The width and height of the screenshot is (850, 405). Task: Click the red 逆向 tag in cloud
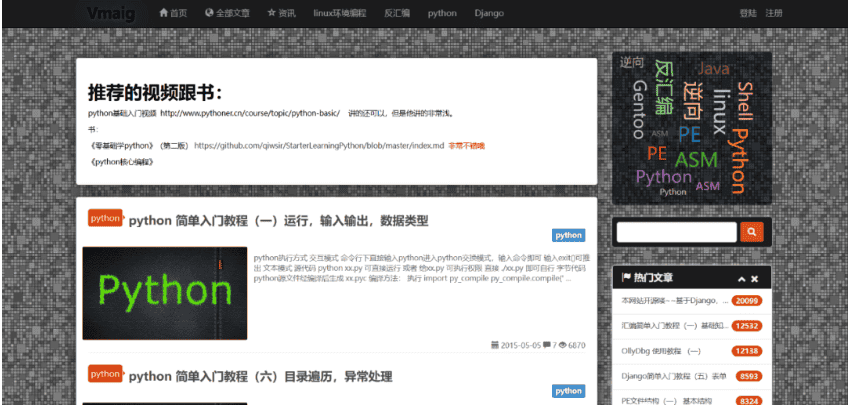693,101
